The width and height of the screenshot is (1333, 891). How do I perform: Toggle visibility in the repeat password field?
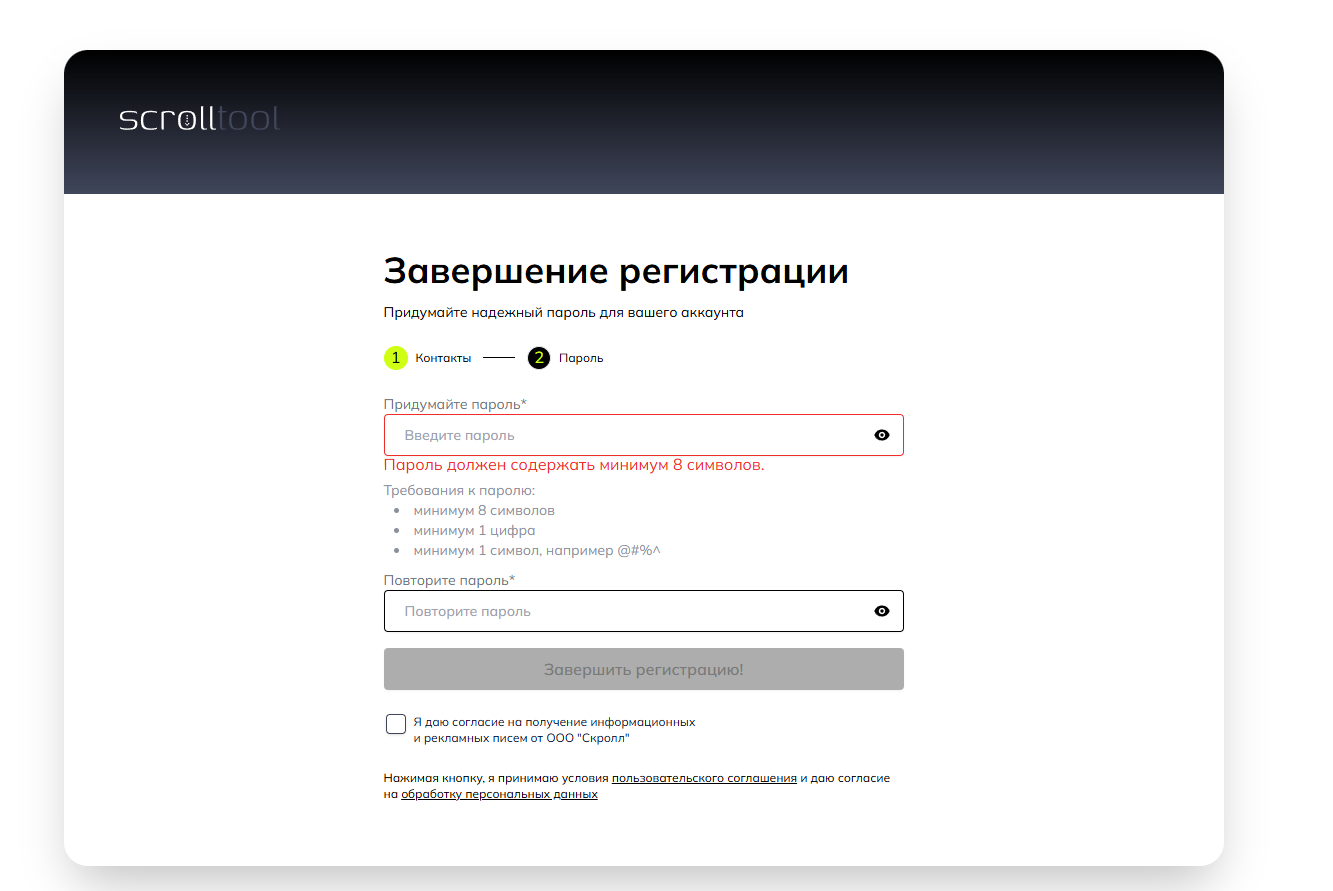tap(881, 611)
